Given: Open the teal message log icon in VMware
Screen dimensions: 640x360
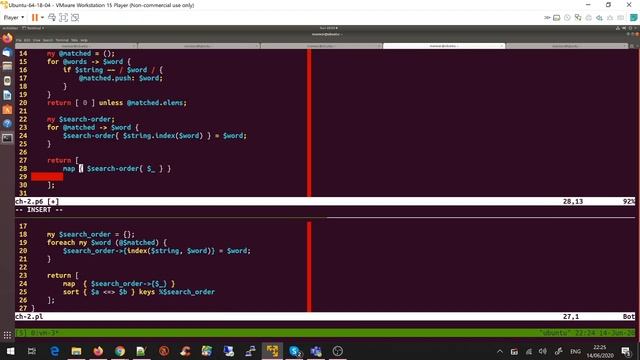Looking at the screenshot, I should coord(633,18).
